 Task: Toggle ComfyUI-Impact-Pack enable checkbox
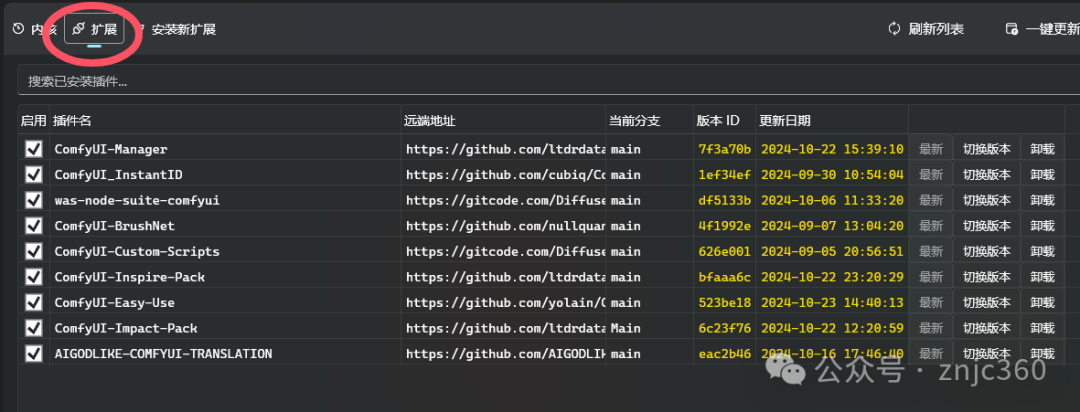pos(33,327)
